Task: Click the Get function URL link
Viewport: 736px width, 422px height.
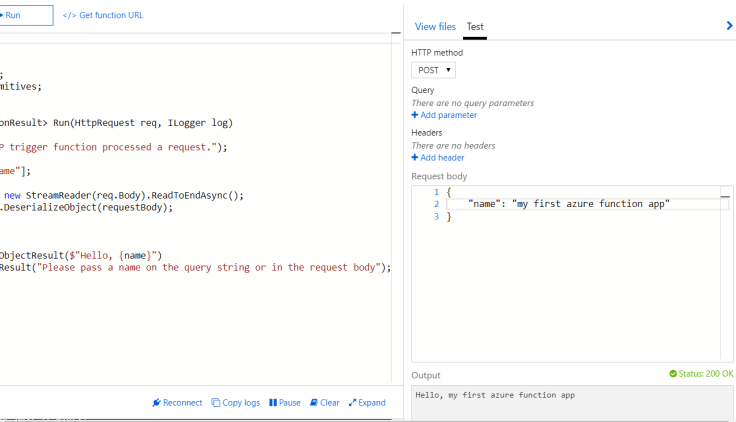Action: (111, 15)
